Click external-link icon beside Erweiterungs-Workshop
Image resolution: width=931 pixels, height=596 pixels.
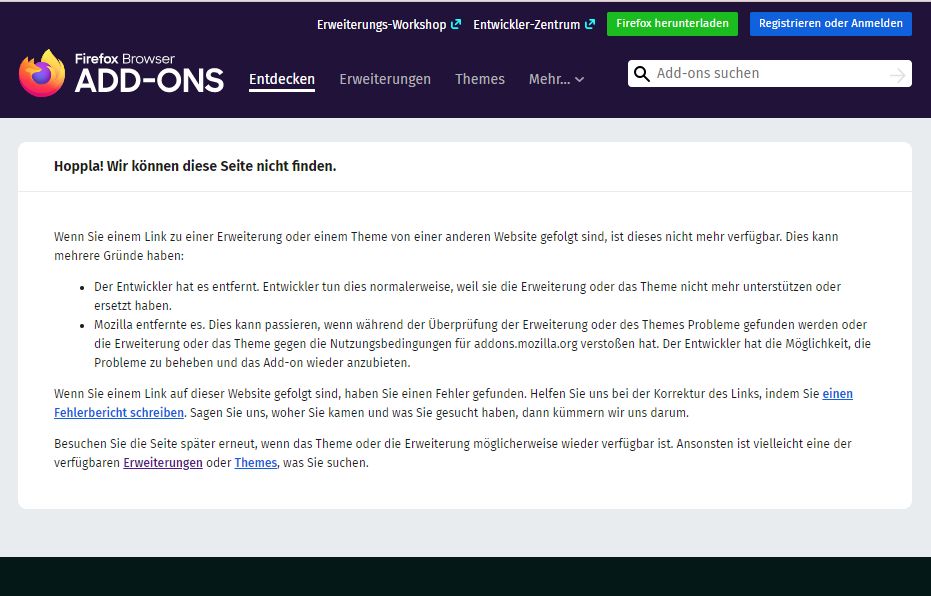[x=456, y=24]
